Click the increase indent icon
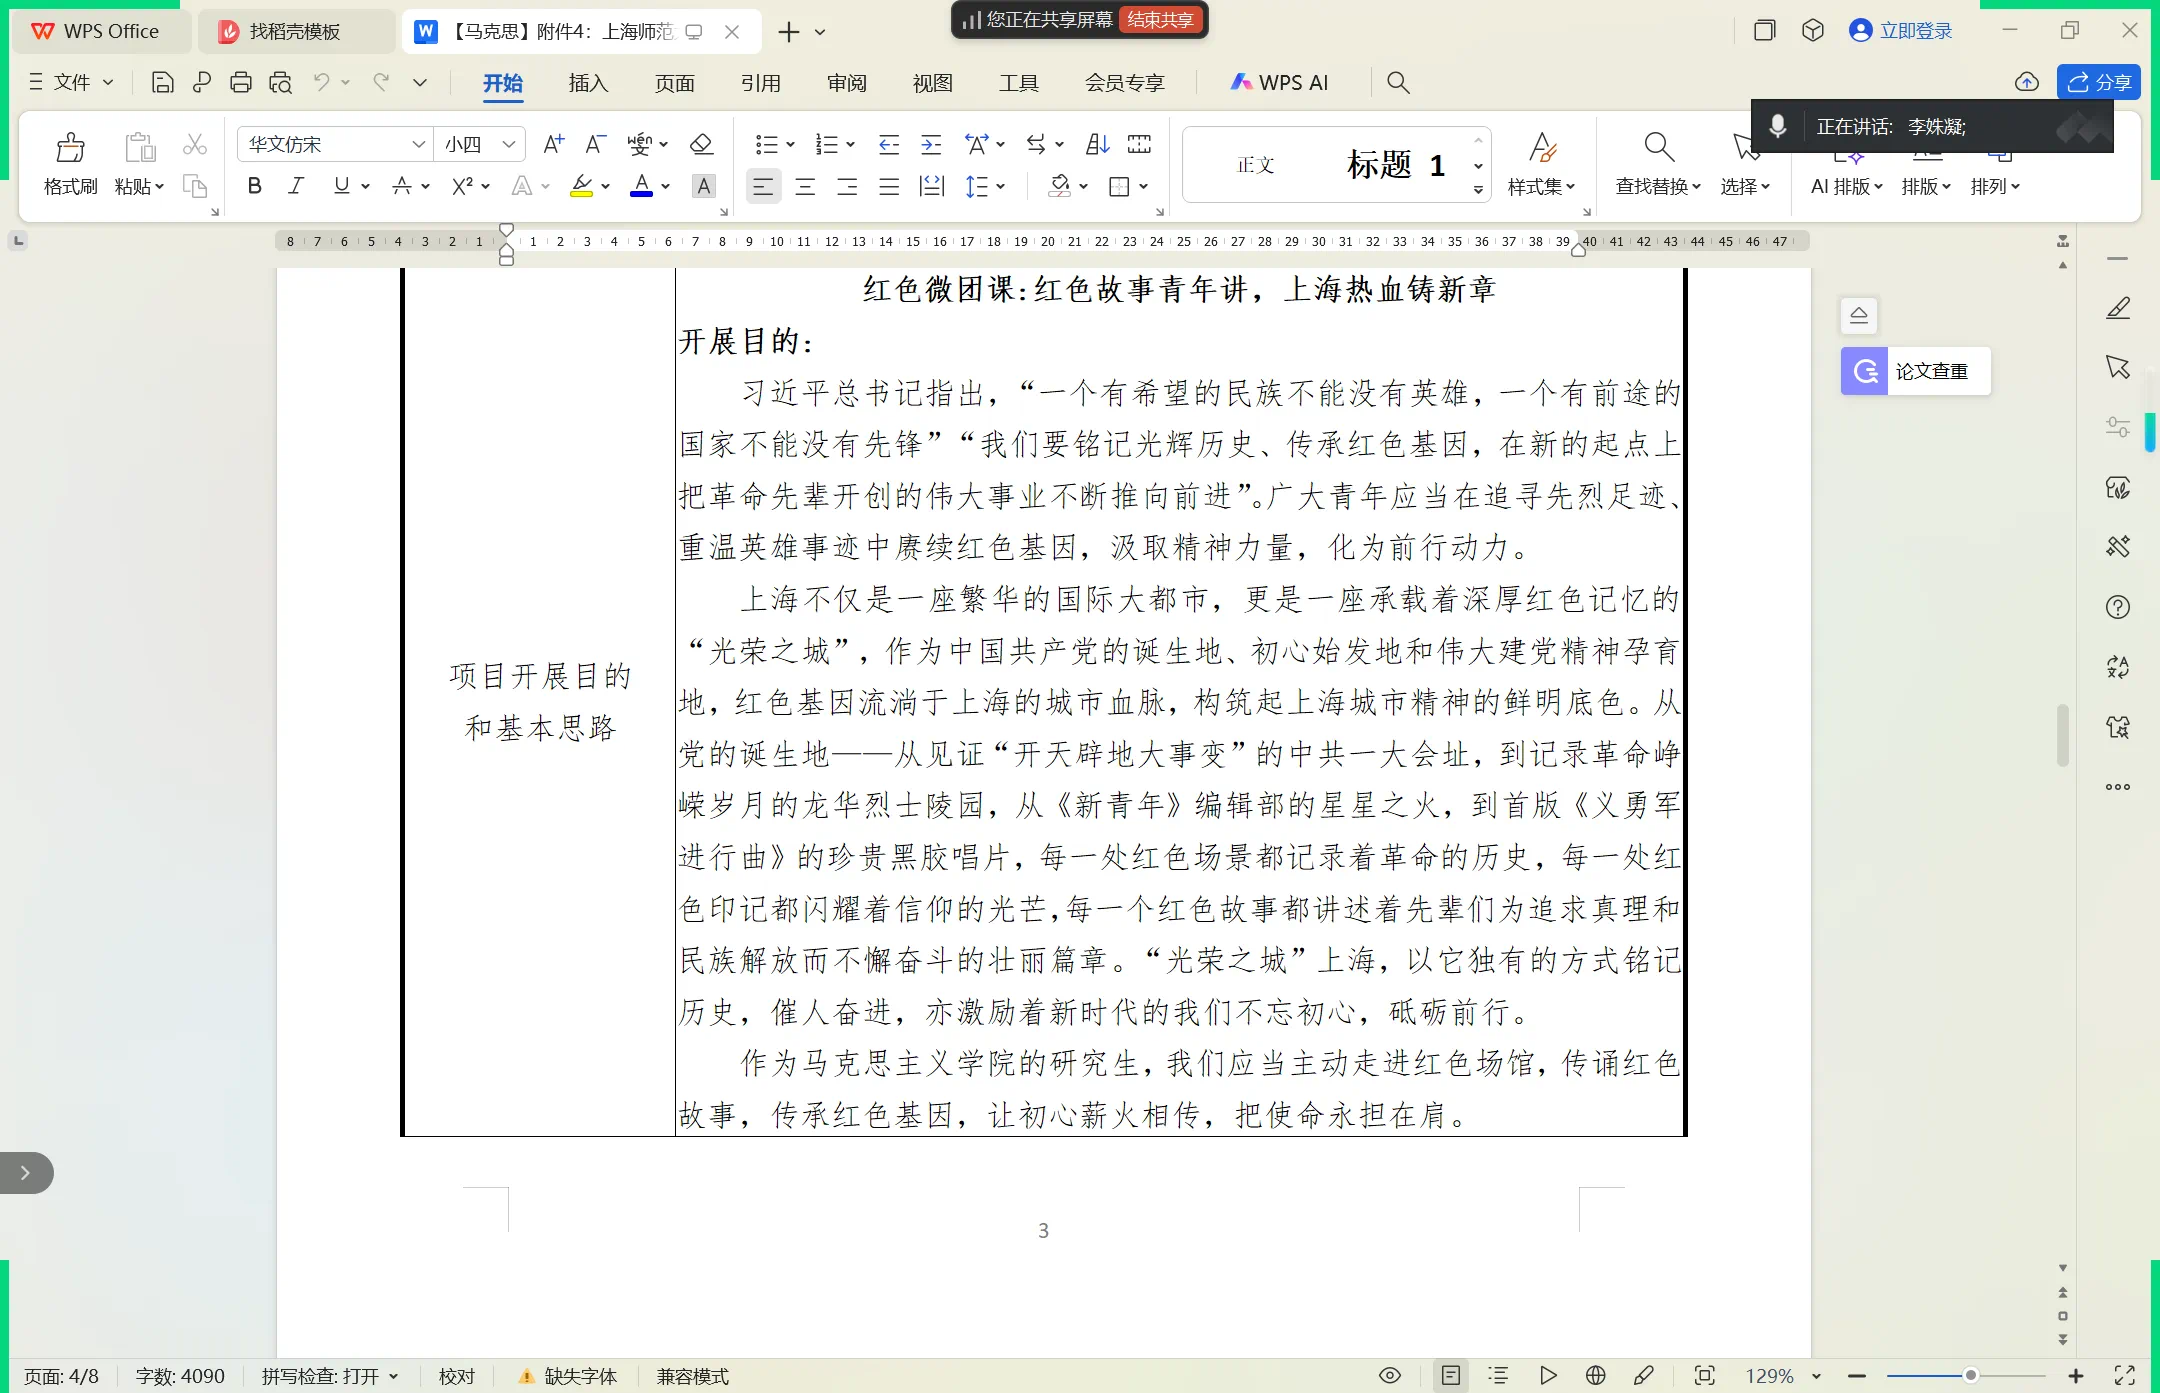The height and width of the screenshot is (1393, 2160). (x=931, y=145)
